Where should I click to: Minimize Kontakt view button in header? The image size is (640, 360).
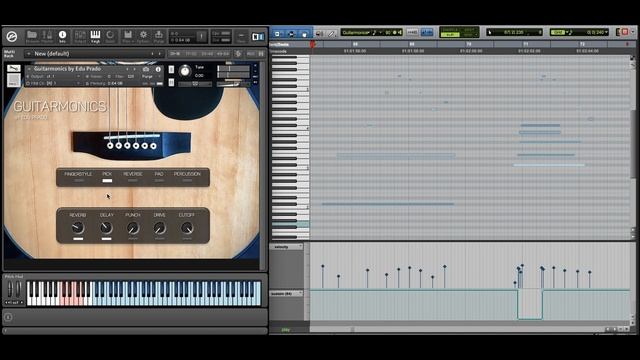(x=241, y=37)
